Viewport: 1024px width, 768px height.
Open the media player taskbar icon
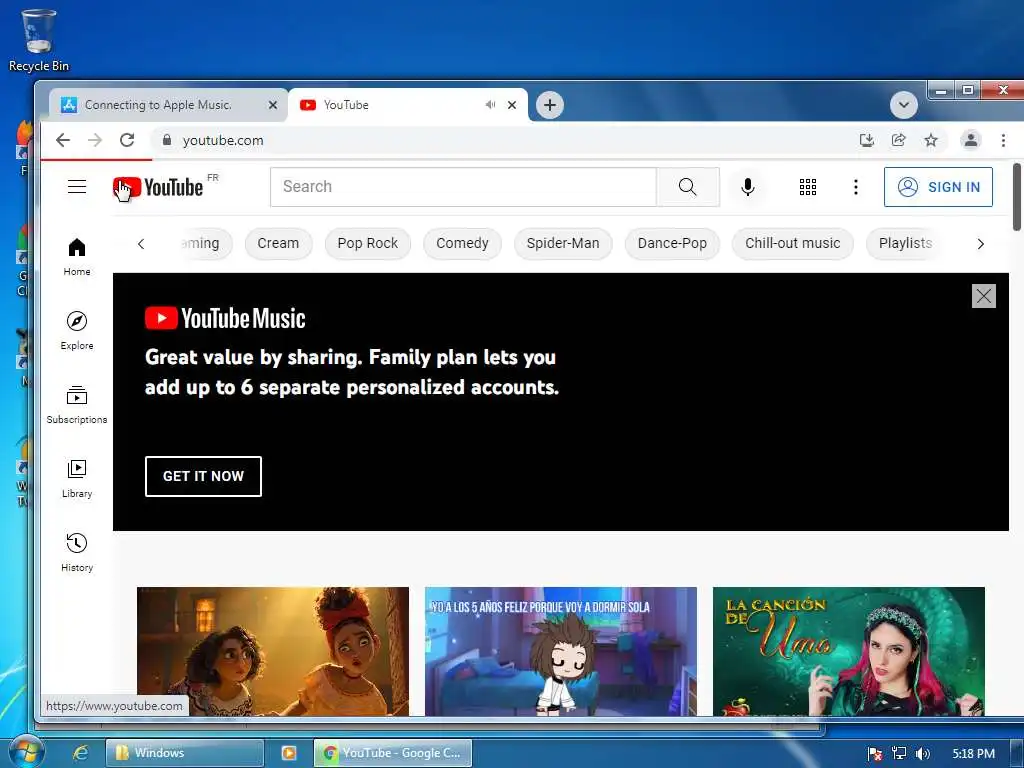(289, 753)
